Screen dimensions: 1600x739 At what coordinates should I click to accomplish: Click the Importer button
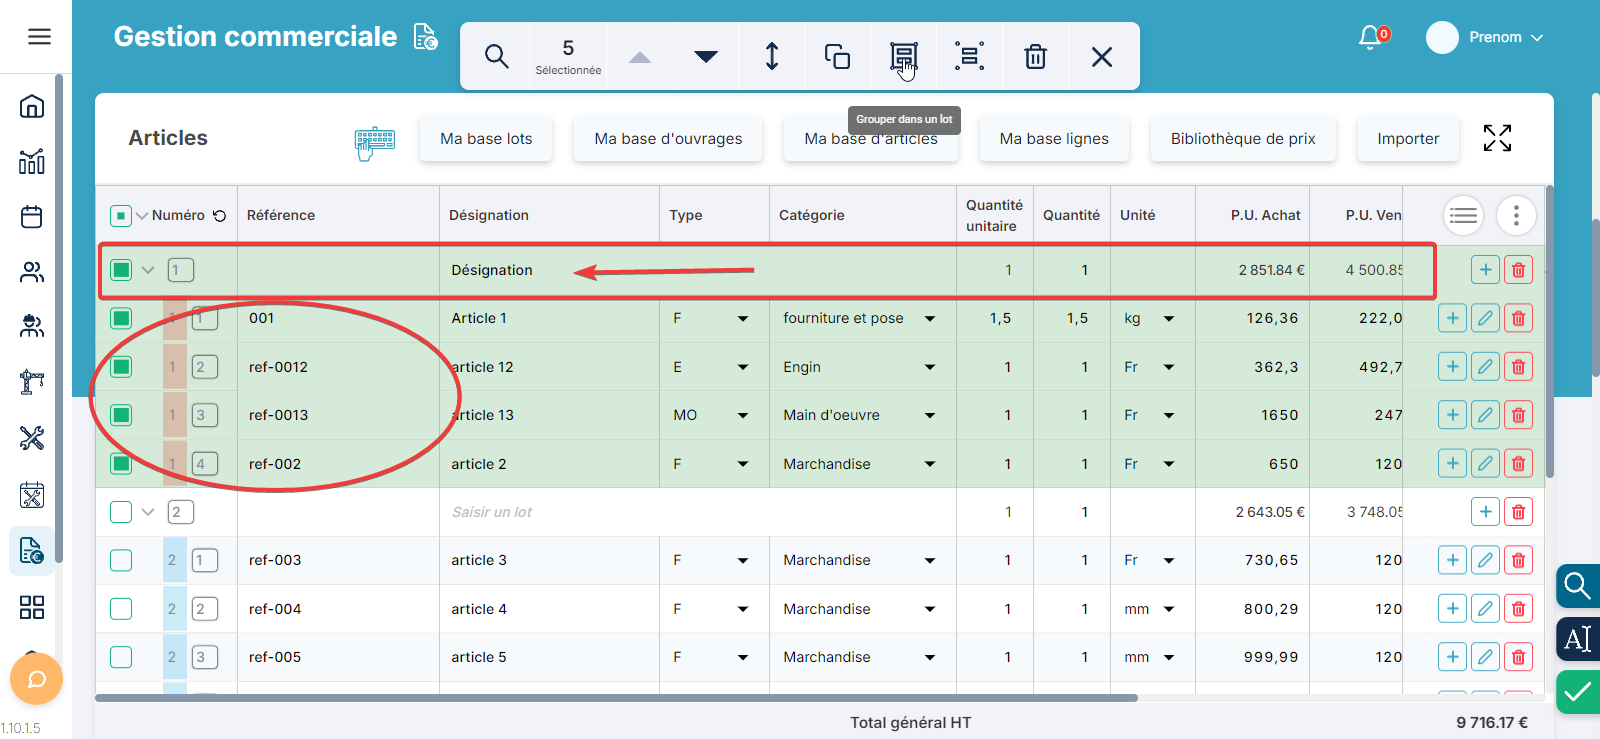[x=1407, y=139]
